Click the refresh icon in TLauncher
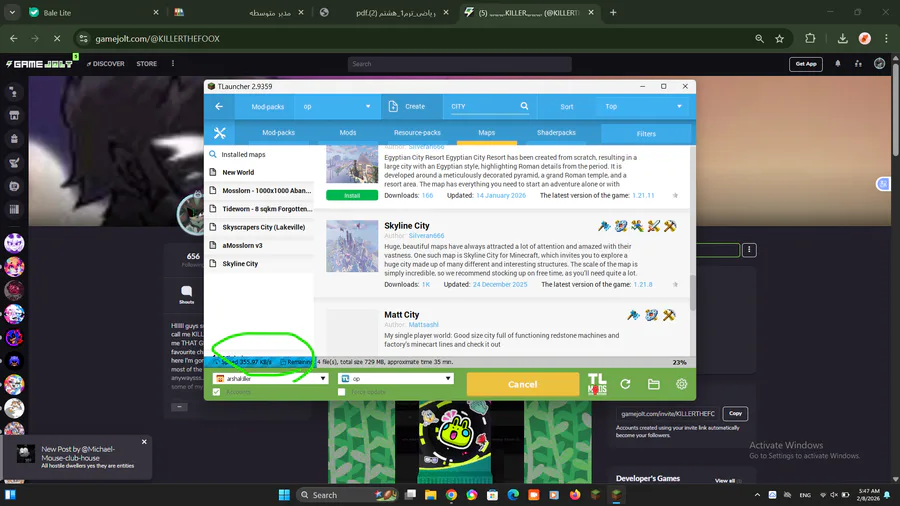The width and height of the screenshot is (900, 506). click(625, 384)
